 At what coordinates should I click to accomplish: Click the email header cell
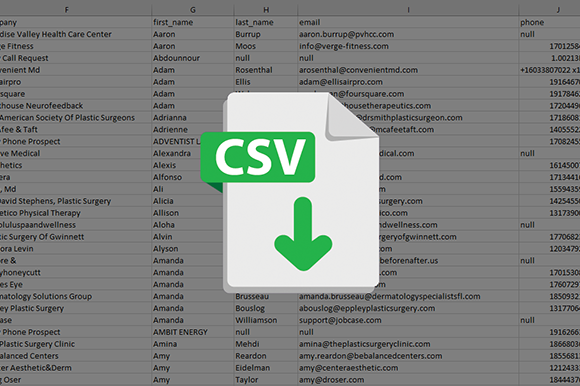click(x=408, y=22)
